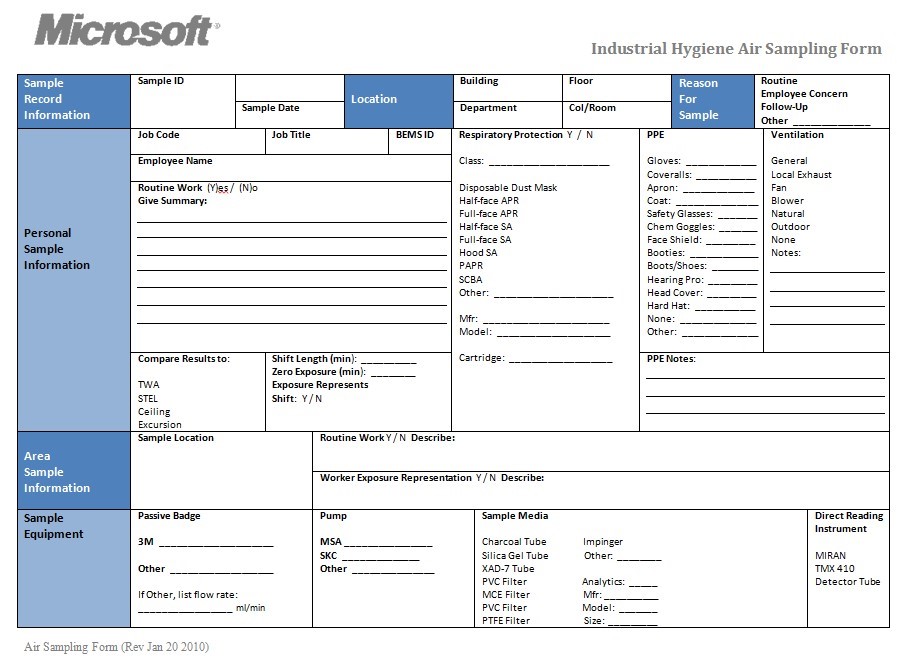Click the Gloves blank line under PPE

pyautogui.click(x=720, y=162)
